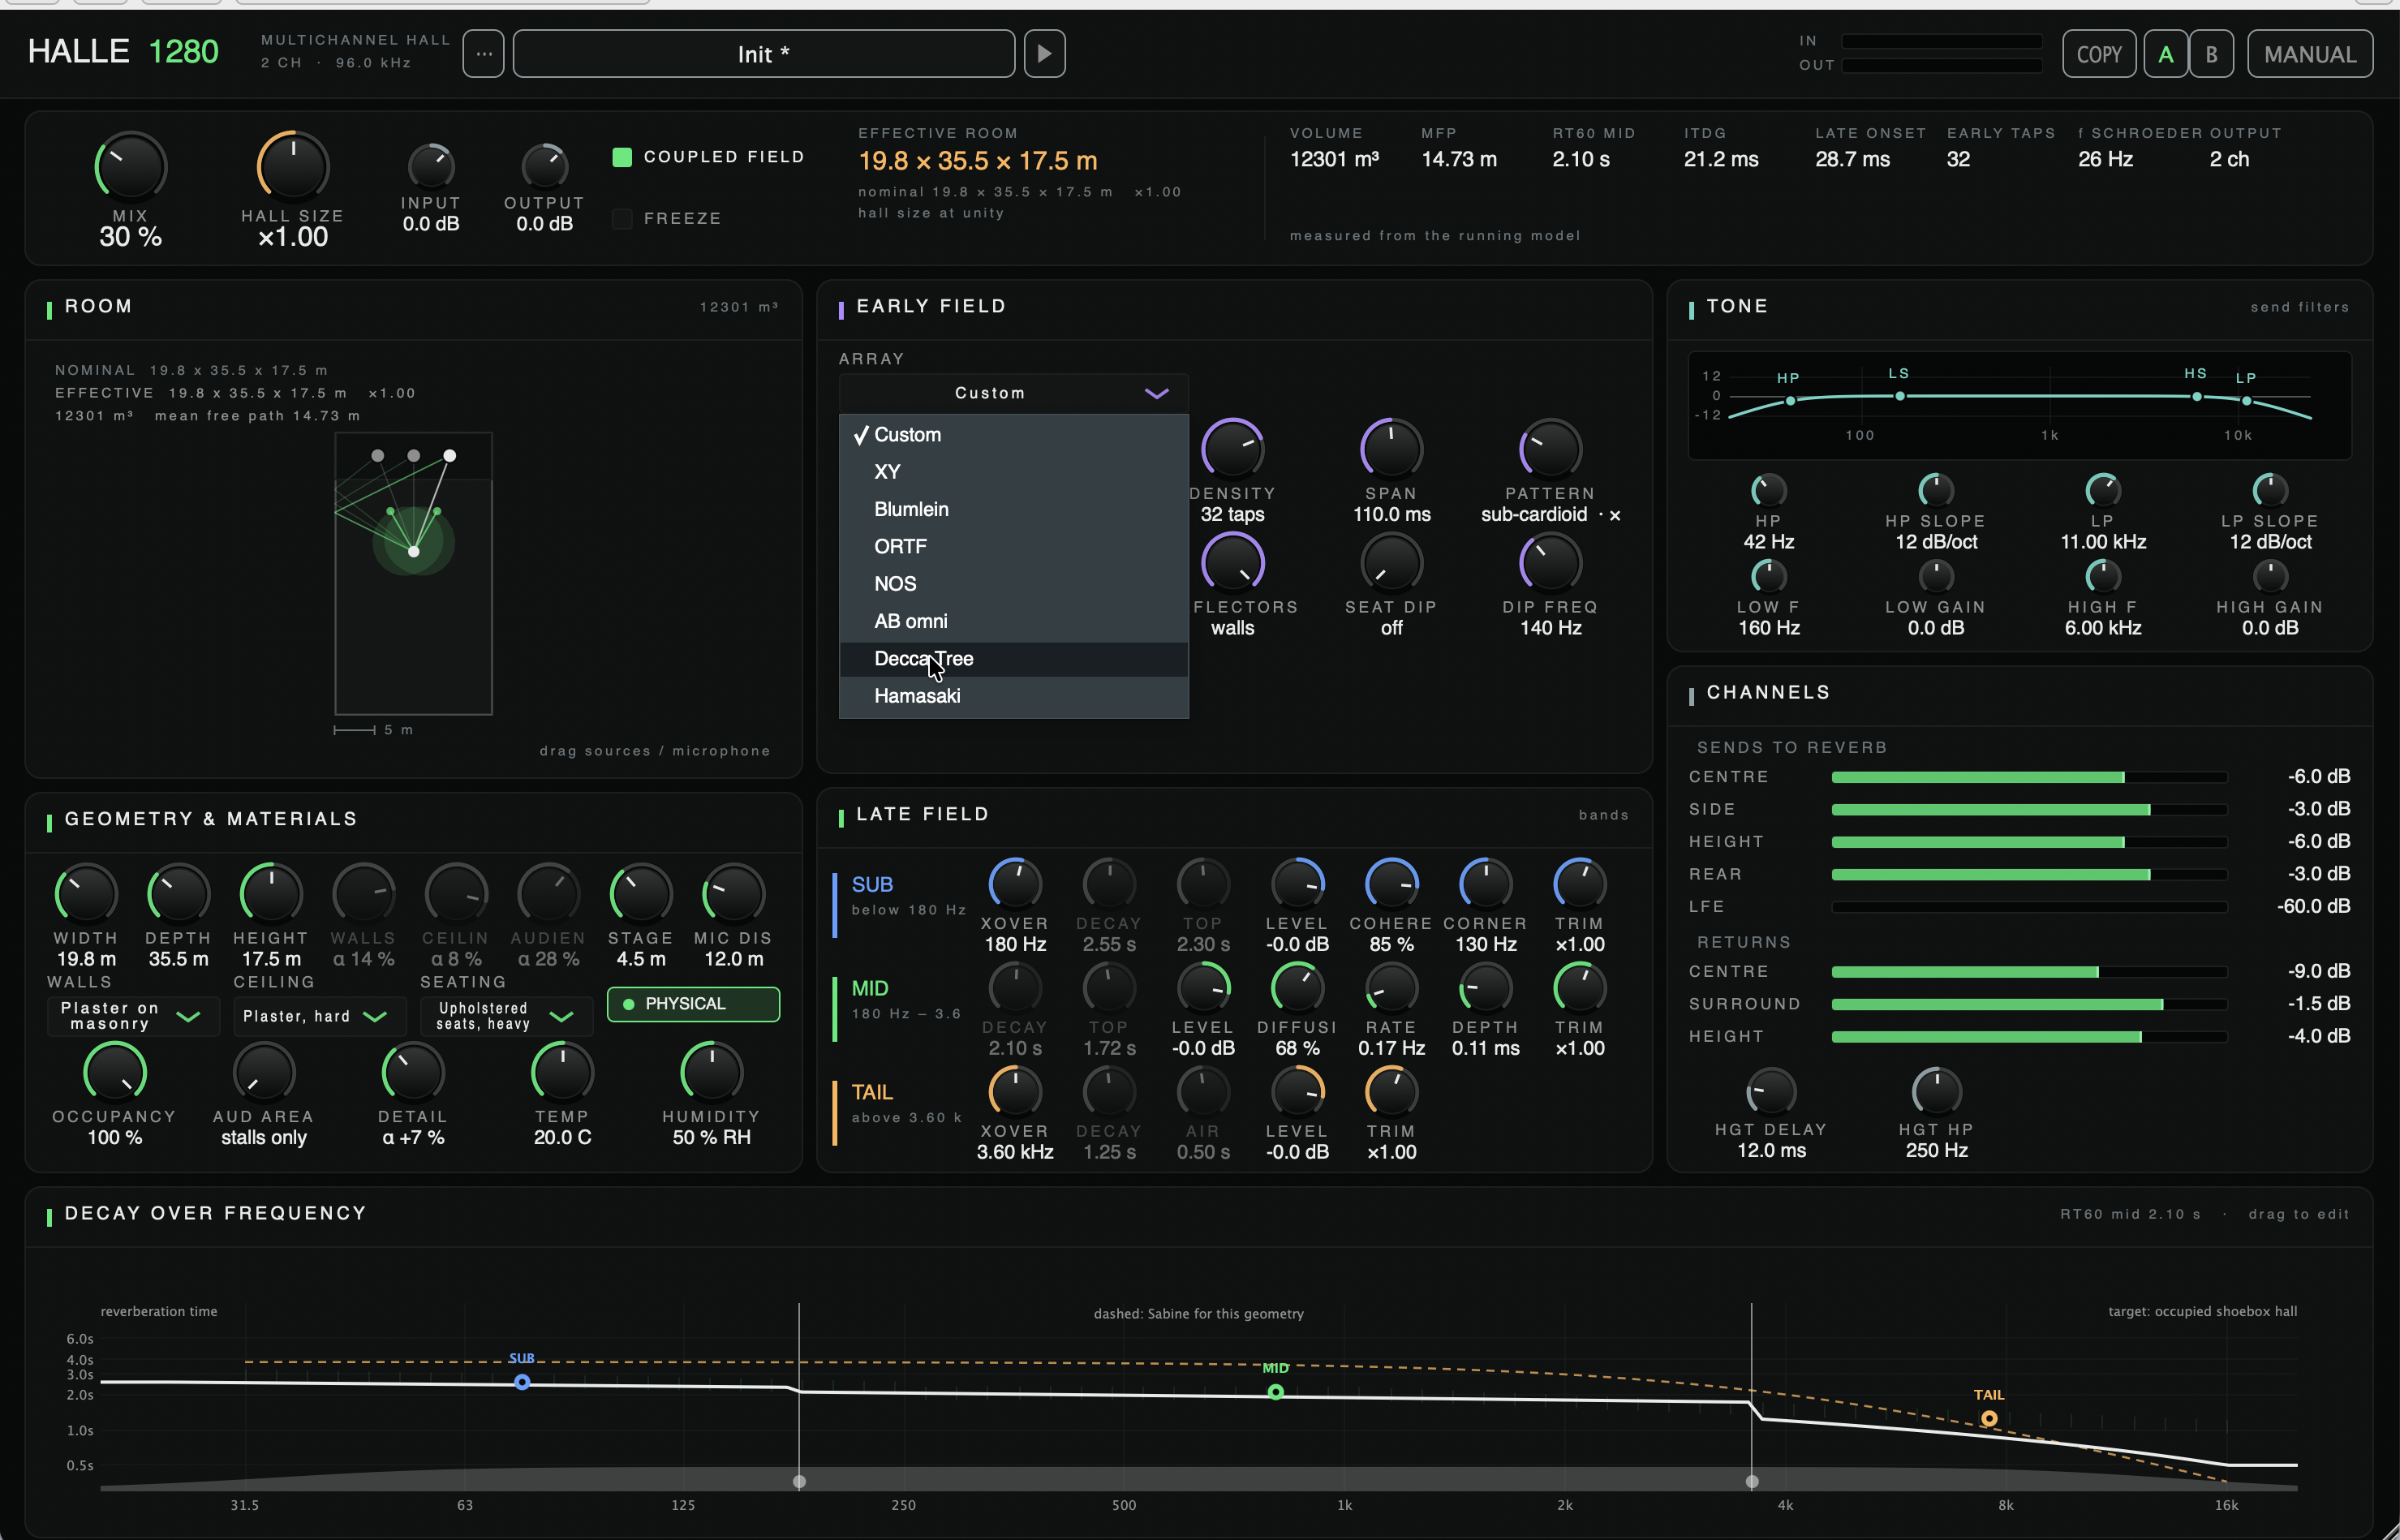Click the HS node on tone curve

tap(2197, 397)
